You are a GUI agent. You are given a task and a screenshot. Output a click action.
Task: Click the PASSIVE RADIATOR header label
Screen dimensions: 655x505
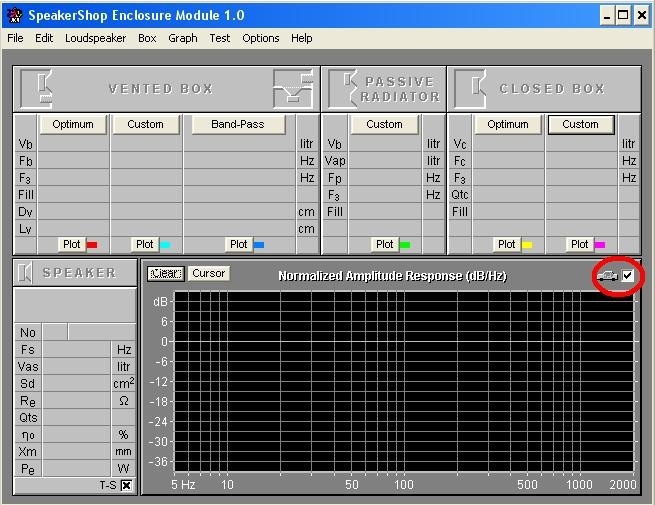[400, 89]
